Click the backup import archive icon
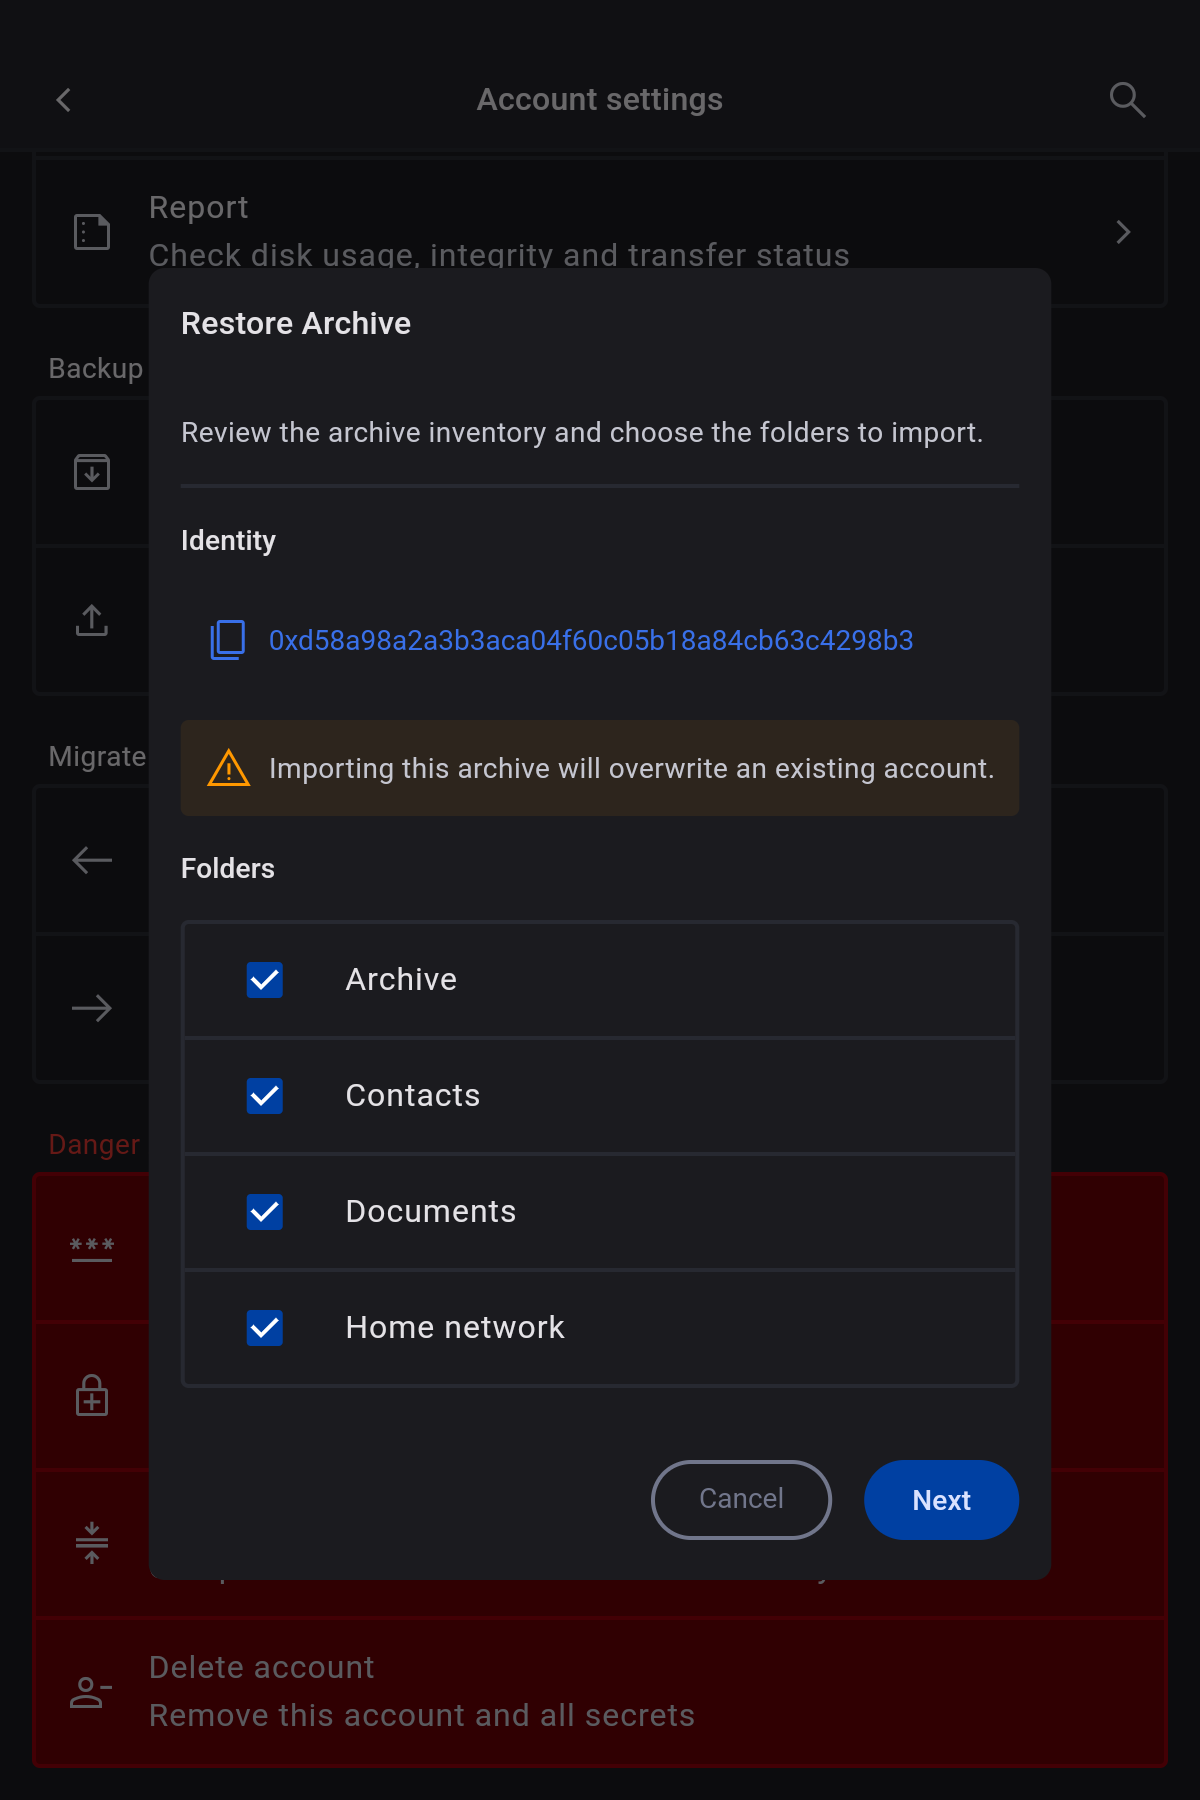 [x=92, y=472]
